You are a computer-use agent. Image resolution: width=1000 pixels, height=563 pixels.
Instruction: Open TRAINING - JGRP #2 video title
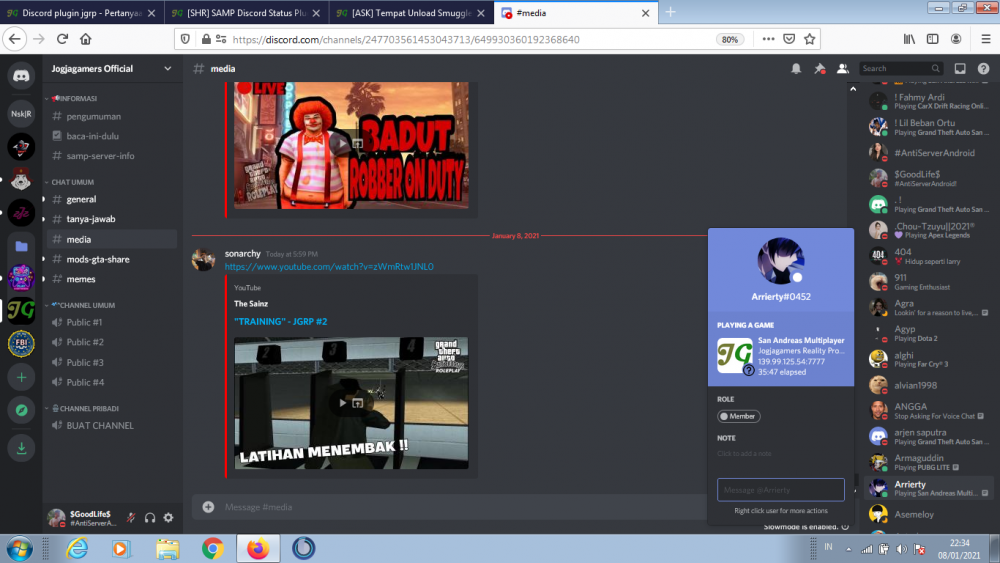coord(281,321)
